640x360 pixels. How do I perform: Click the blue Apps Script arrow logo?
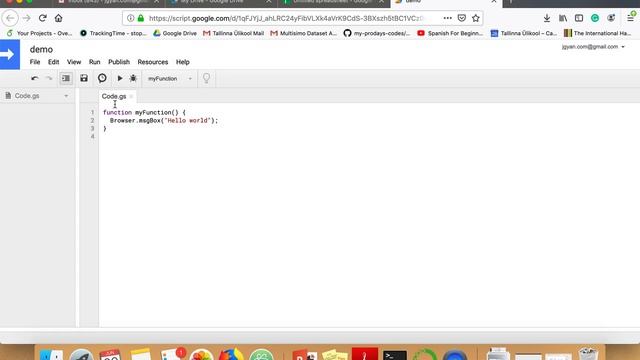click(x=10, y=54)
